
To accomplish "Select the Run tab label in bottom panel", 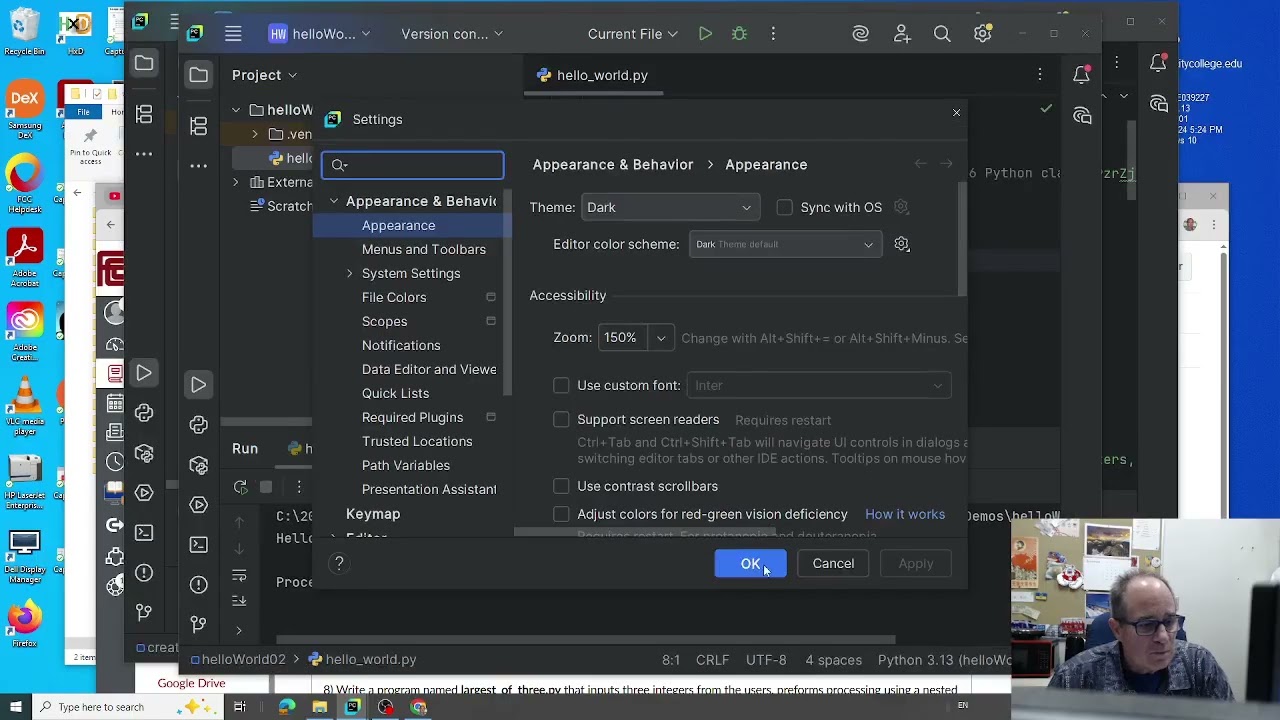I will 245,449.
